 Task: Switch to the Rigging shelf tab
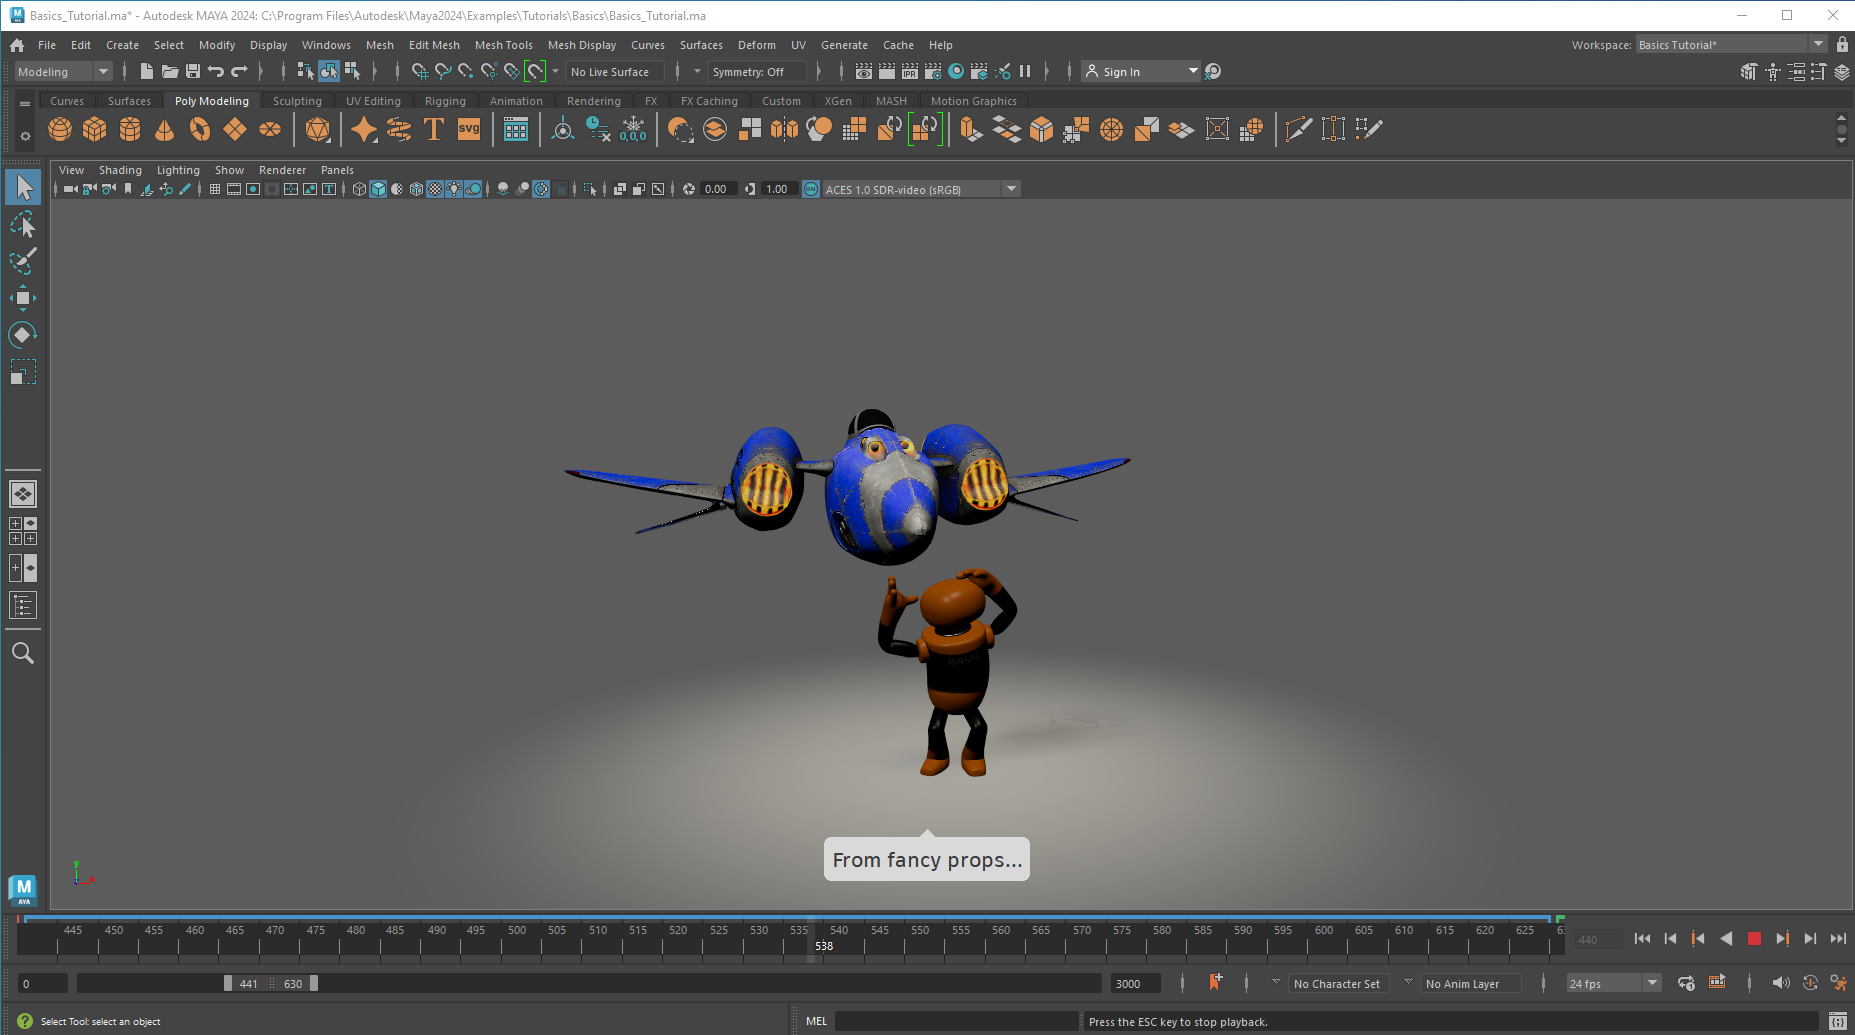[445, 101]
